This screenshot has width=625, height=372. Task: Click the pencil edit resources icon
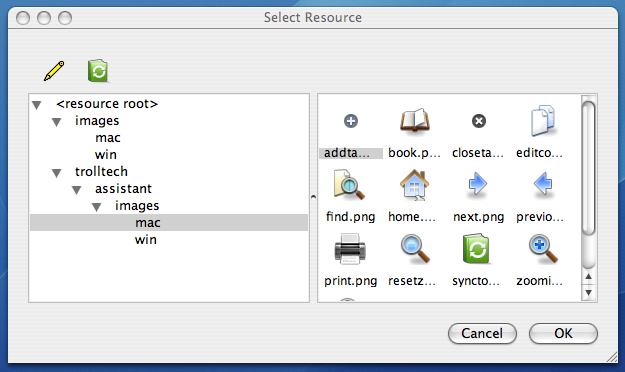pyautogui.click(x=54, y=71)
